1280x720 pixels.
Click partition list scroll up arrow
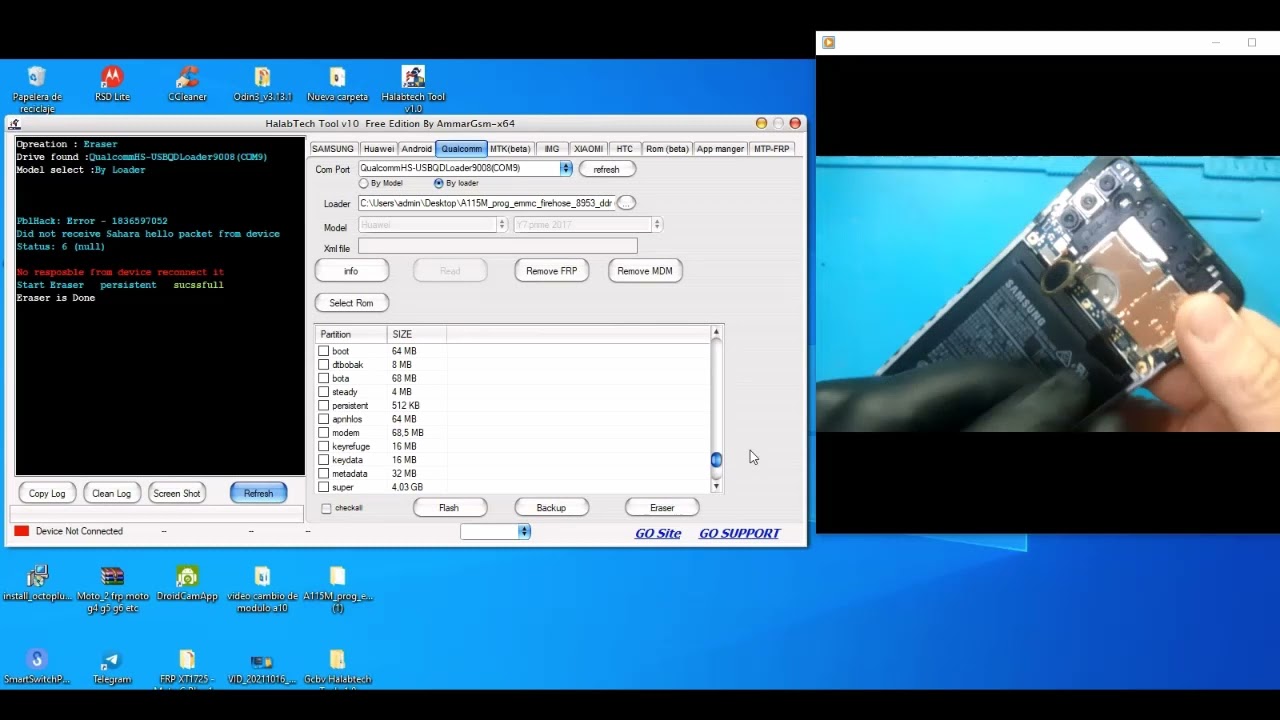pyautogui.click(x=716, y=332)
